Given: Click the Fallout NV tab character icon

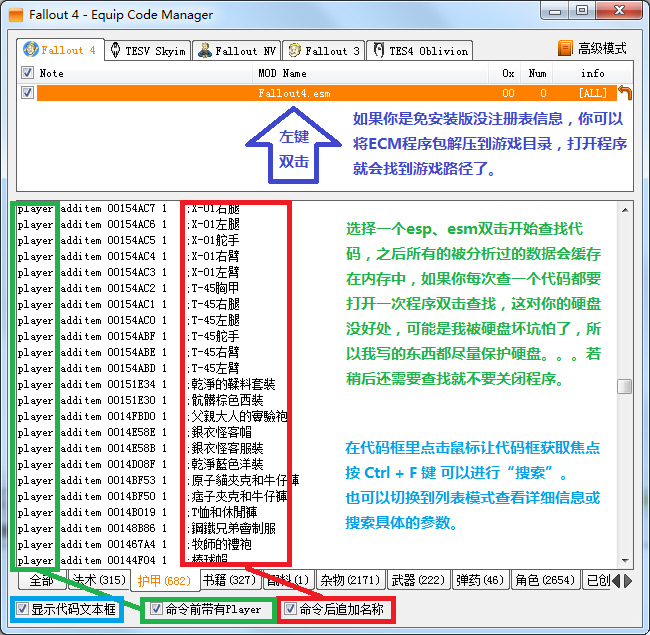Looking at the screenshot, I should click(x=205, y=51).
